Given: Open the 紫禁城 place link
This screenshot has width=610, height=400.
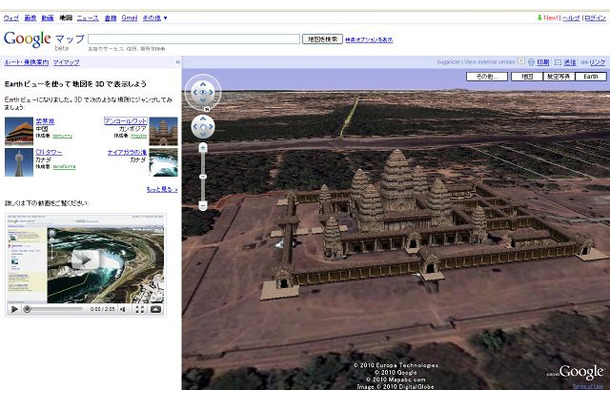Looking at the screenshot, I should pos(45,121).
